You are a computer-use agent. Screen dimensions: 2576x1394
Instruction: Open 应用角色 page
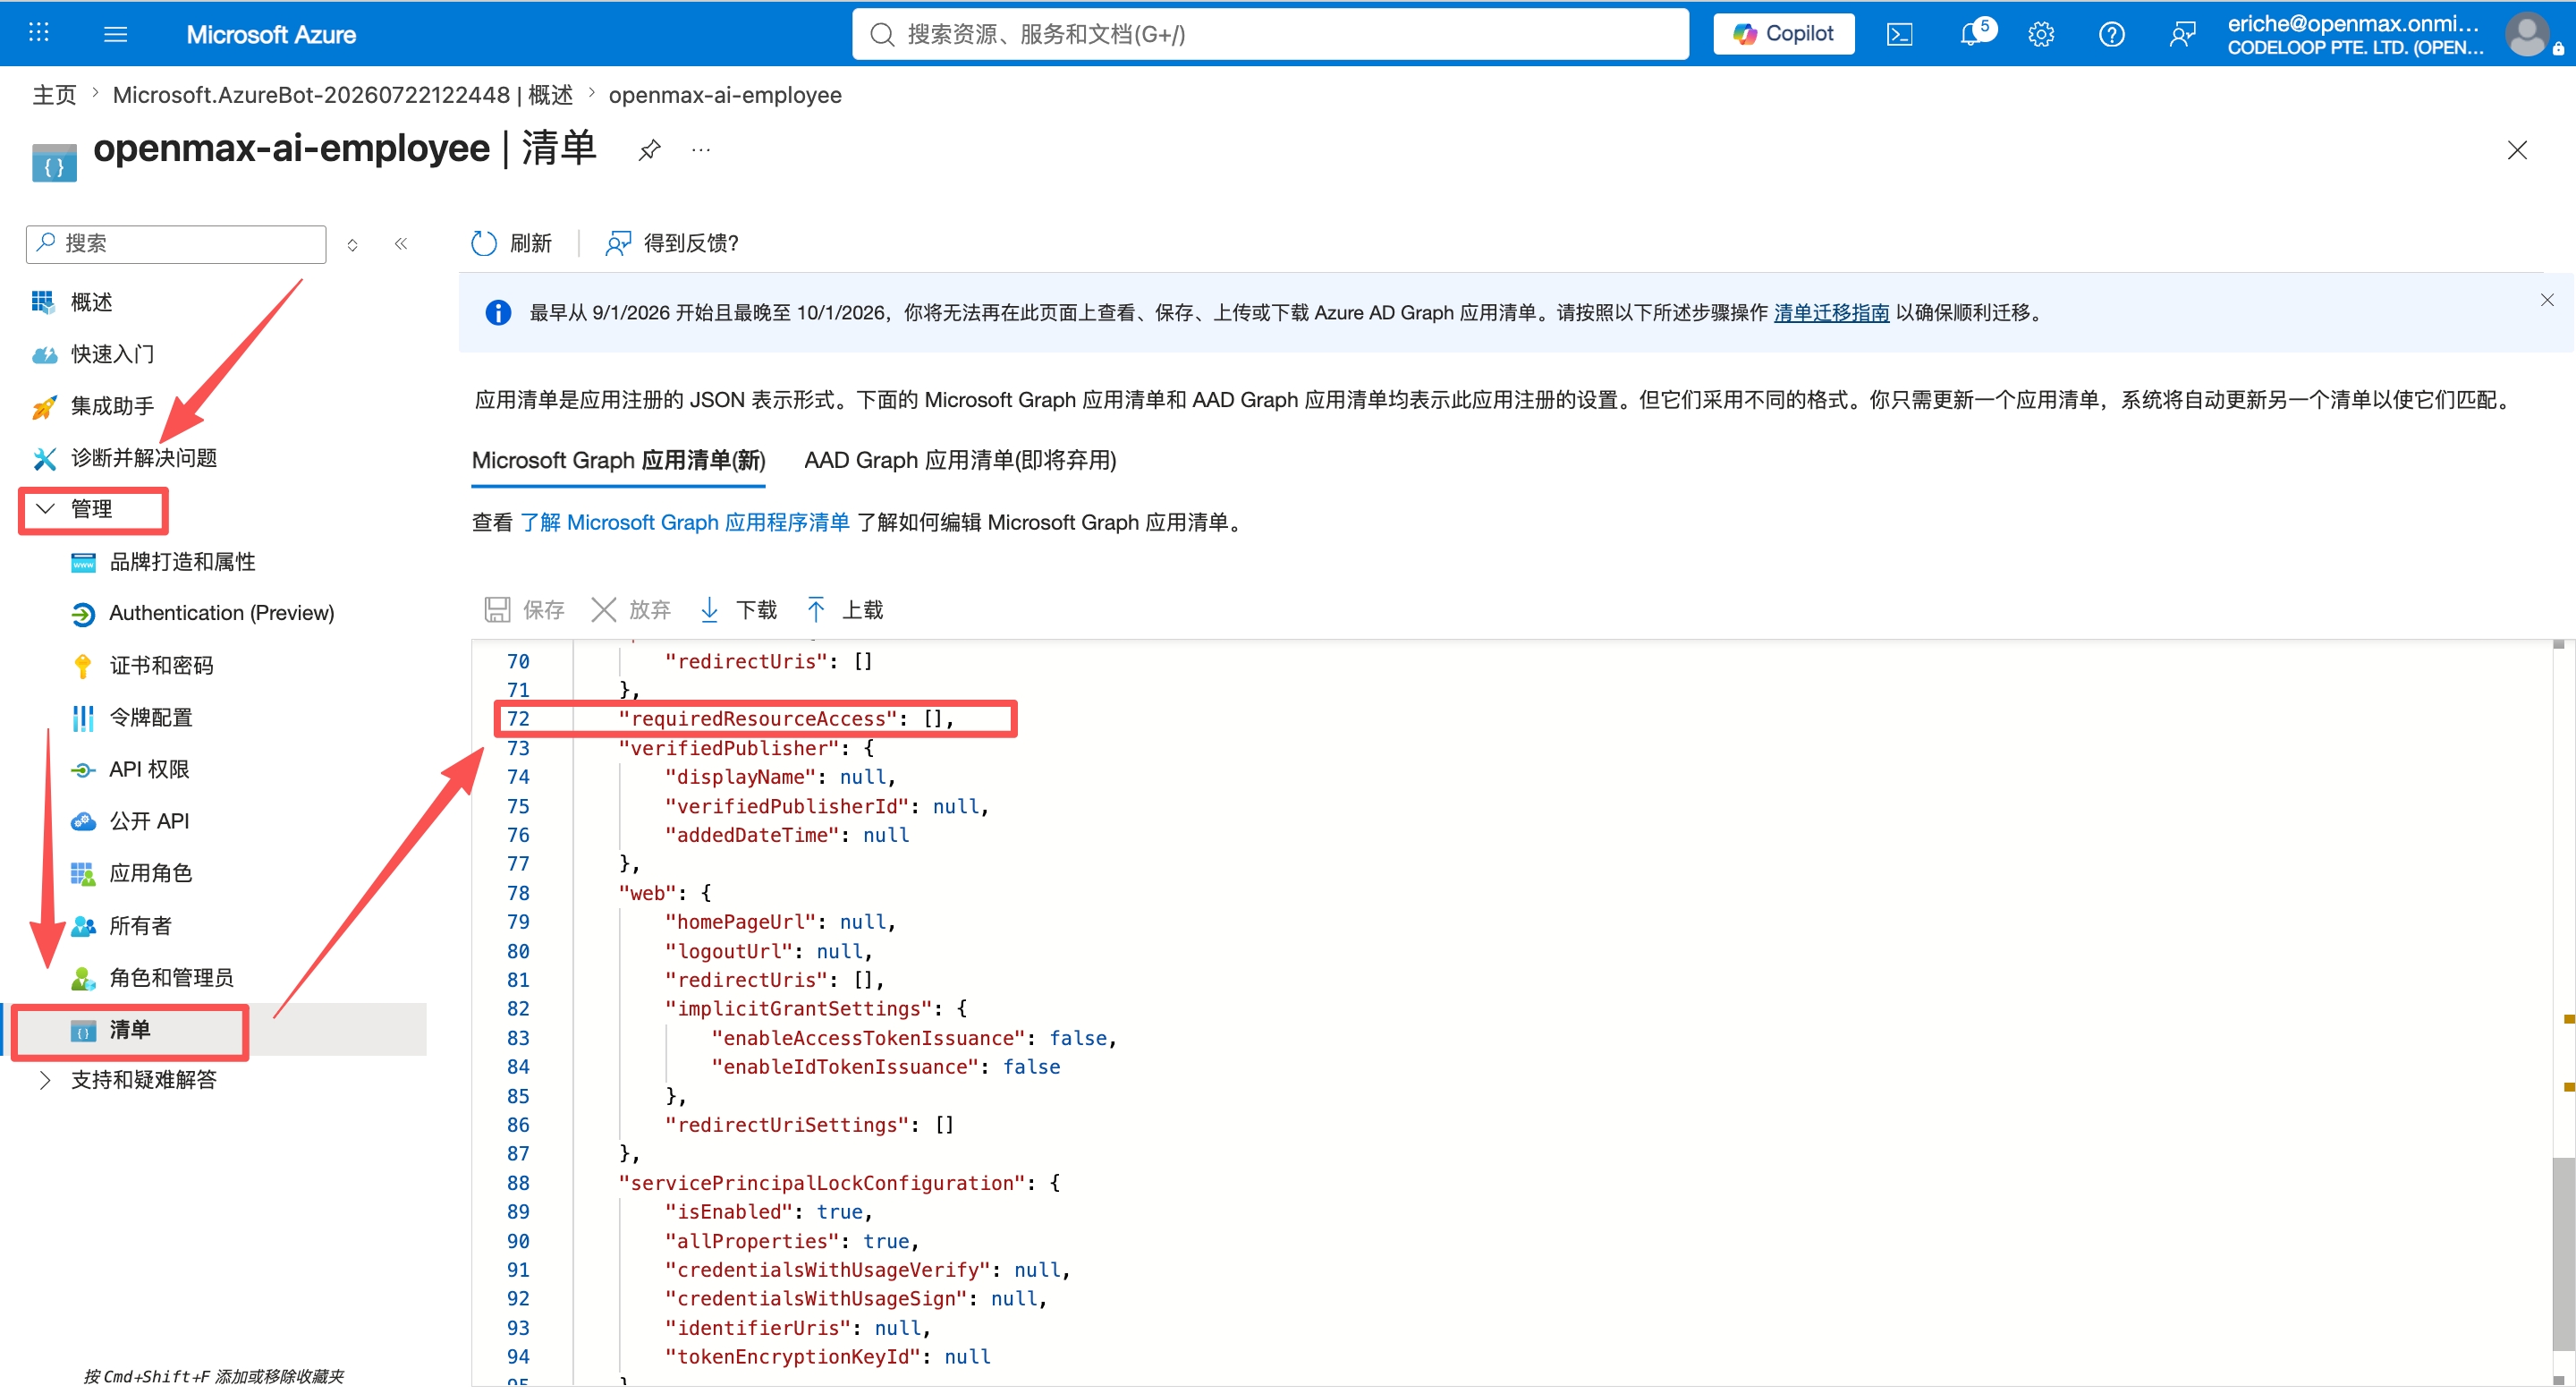[150, 873]
